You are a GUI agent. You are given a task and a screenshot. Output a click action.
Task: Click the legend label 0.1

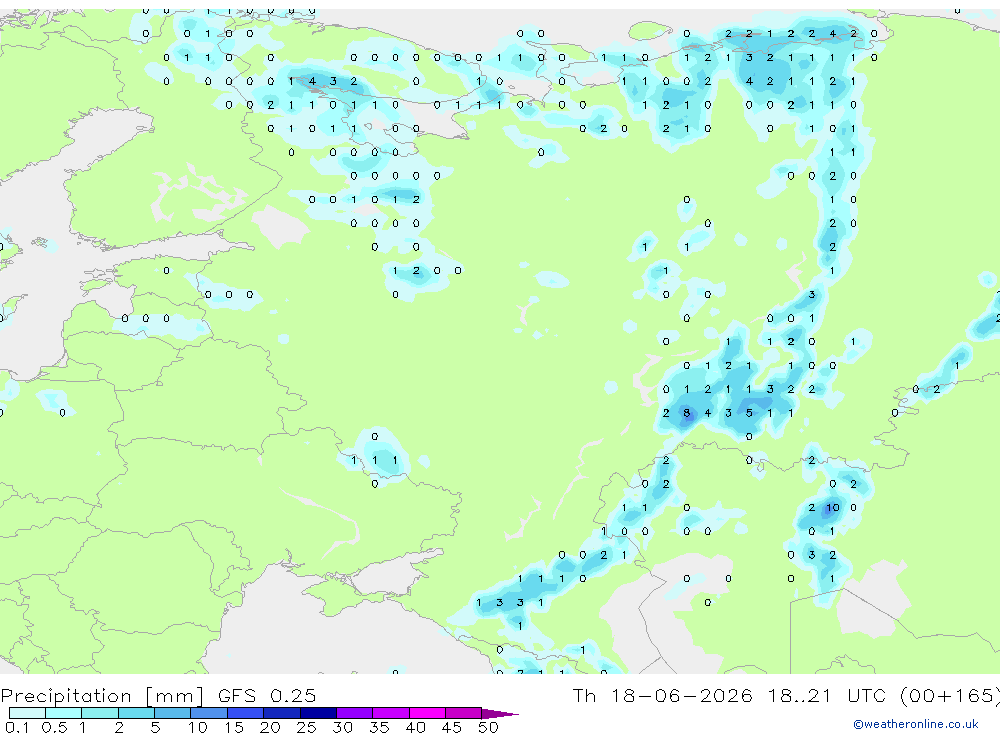[x=17, y=727]
